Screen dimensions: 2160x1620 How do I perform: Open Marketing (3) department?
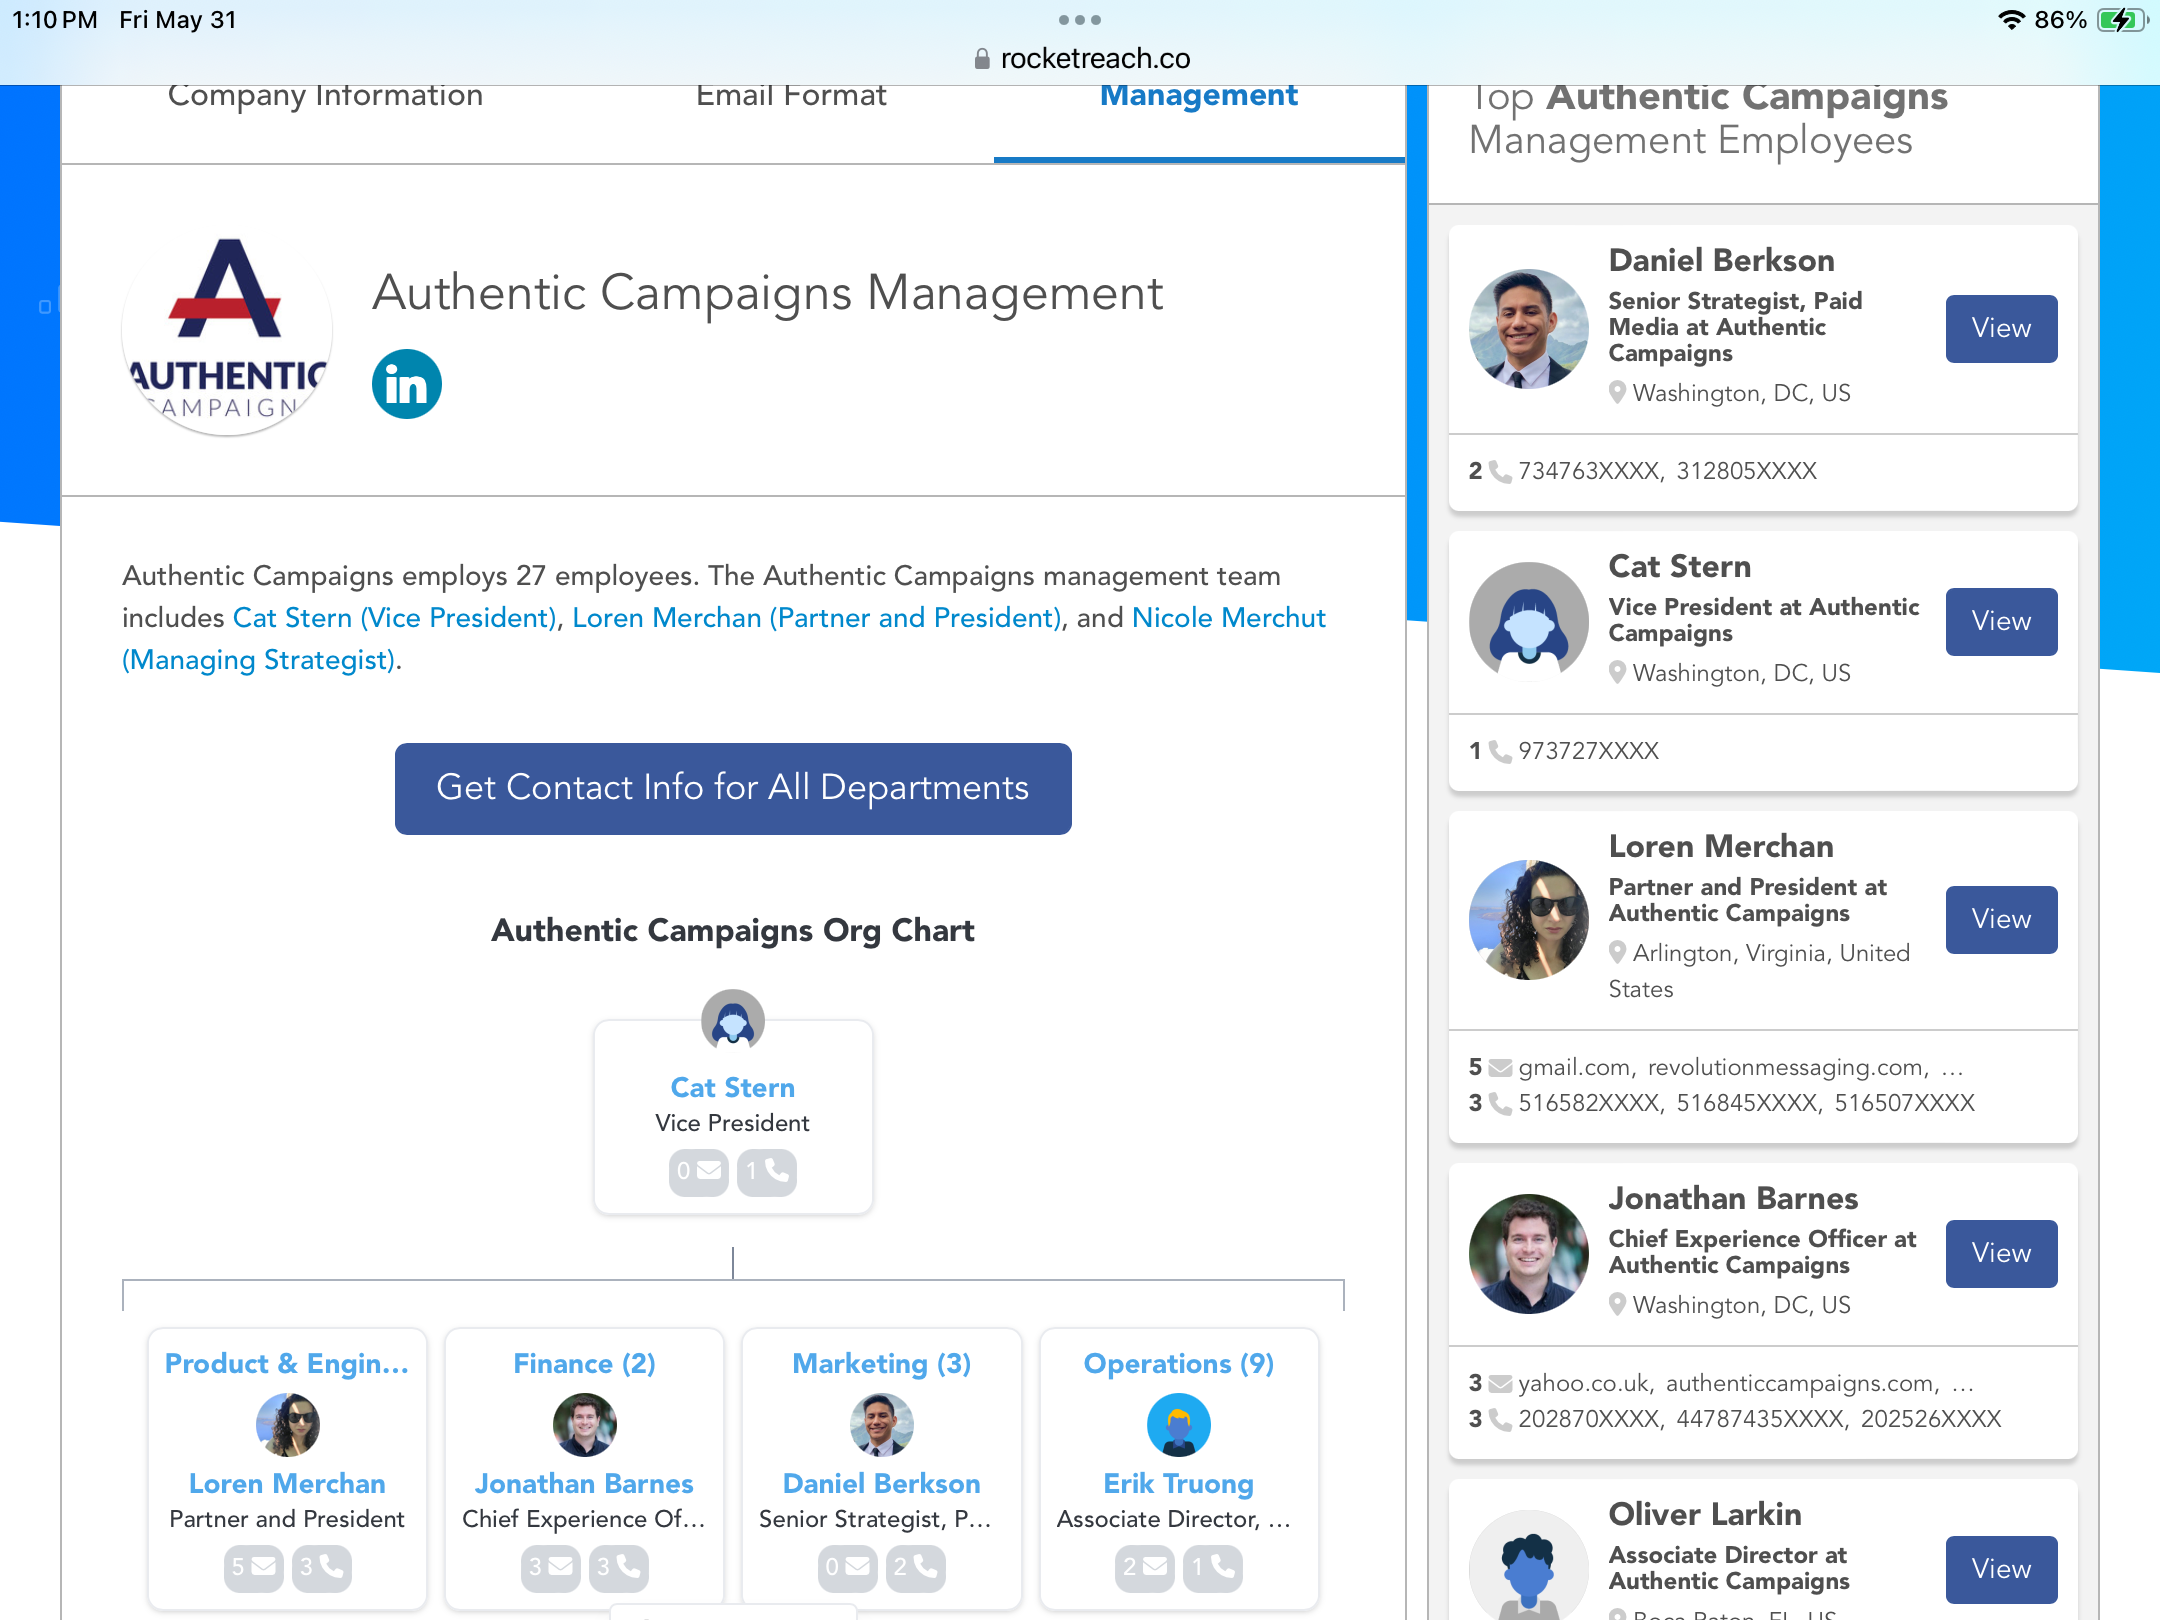point(882,1364)
